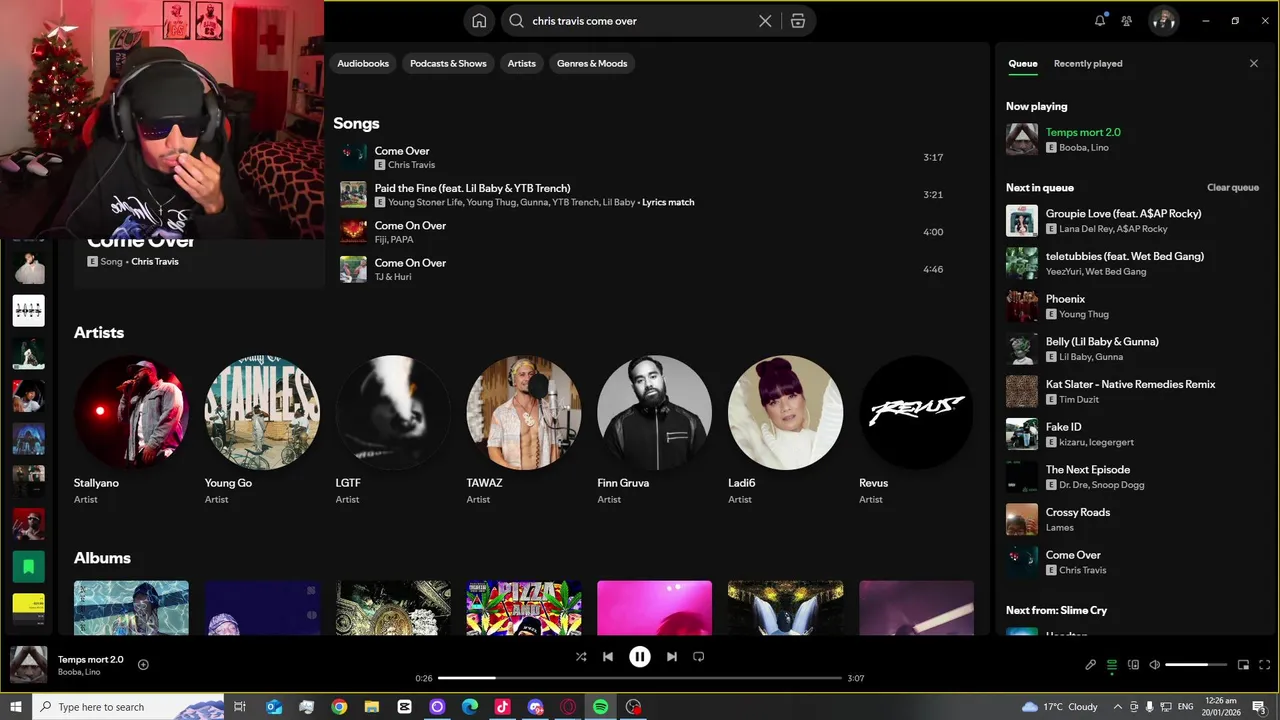Switch to the Recently played tab
The height and width of the screenshot is (720, 1280).
pos(1088,63)
